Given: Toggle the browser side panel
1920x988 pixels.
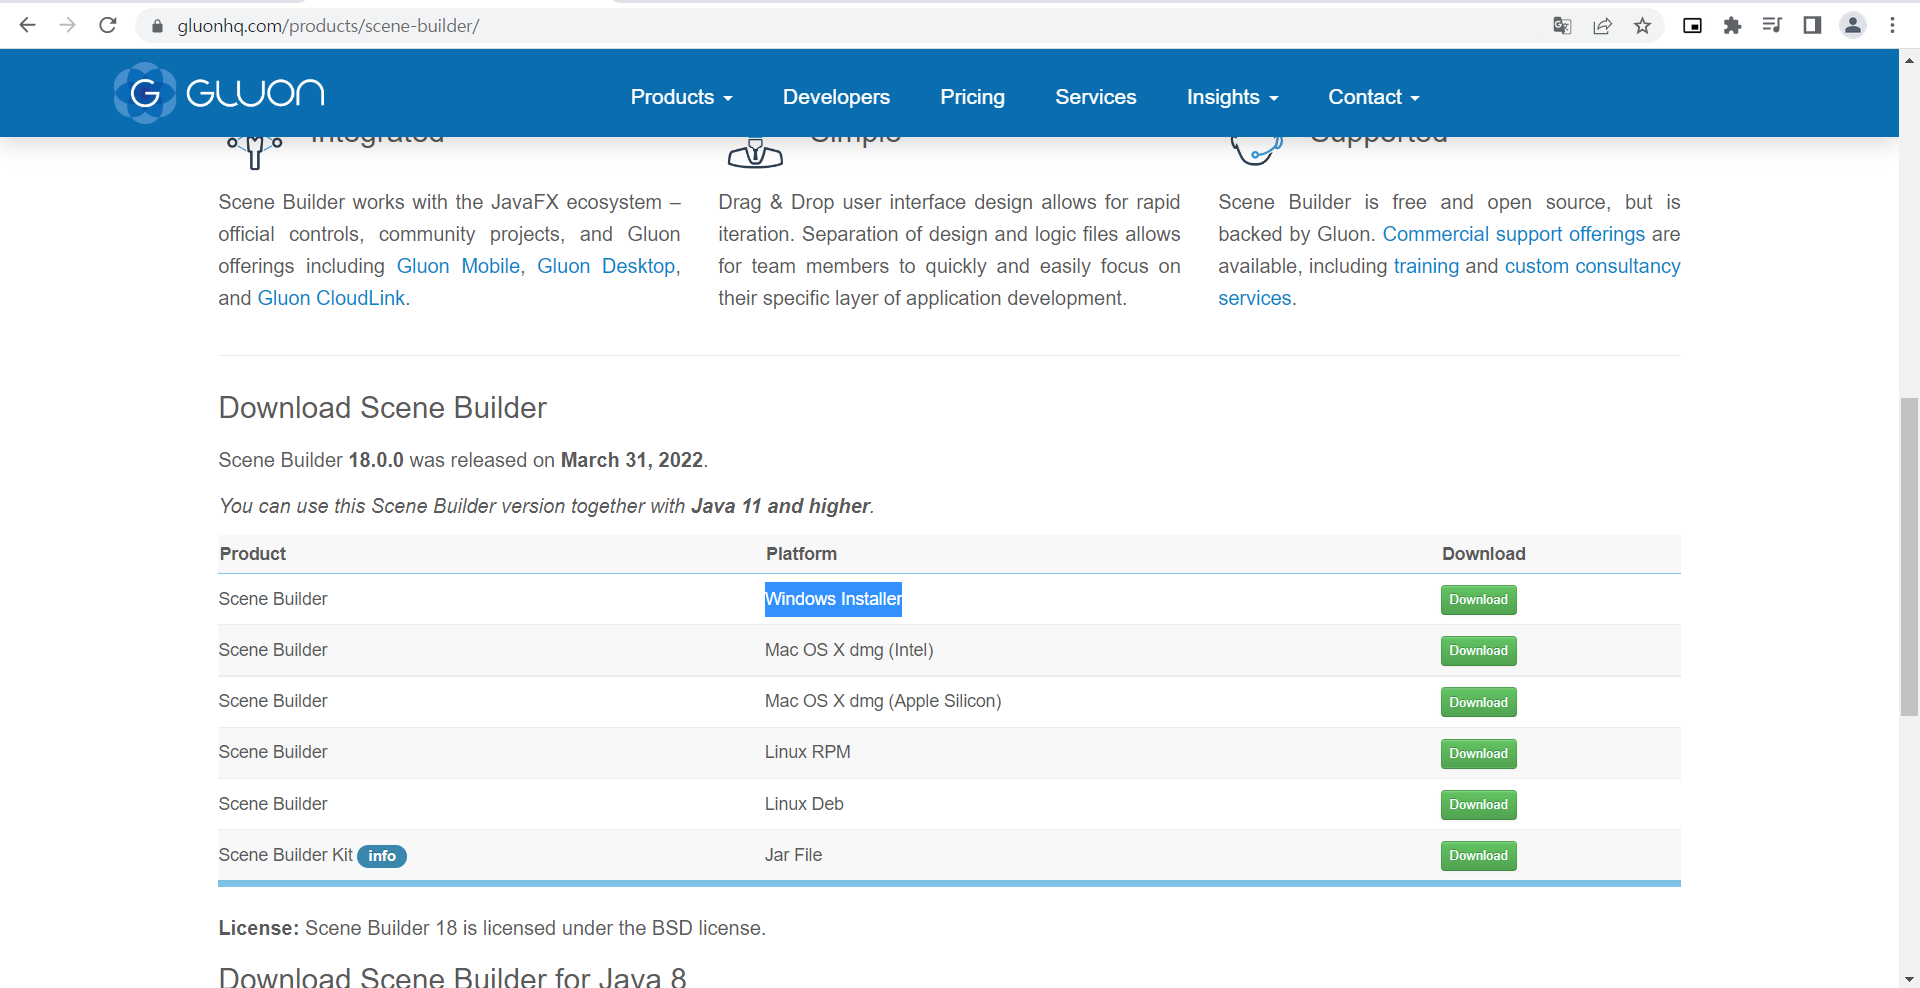Looking at the screenshot, I should (x=1812, y=26).
